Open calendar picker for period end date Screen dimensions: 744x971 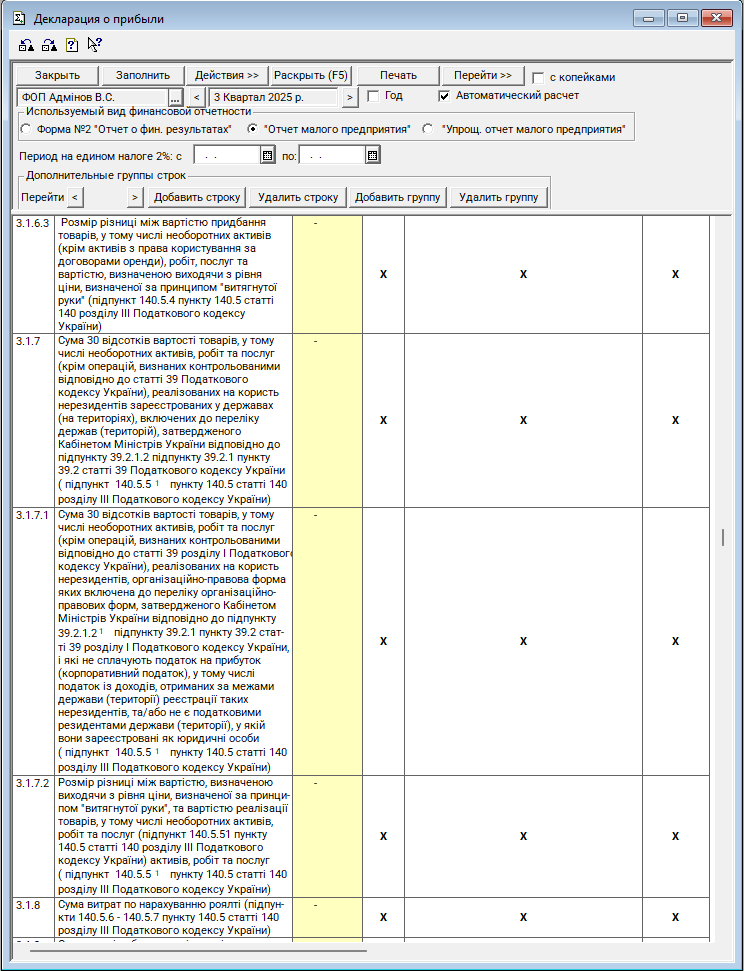pyautogui.click(x=372, y=155)
